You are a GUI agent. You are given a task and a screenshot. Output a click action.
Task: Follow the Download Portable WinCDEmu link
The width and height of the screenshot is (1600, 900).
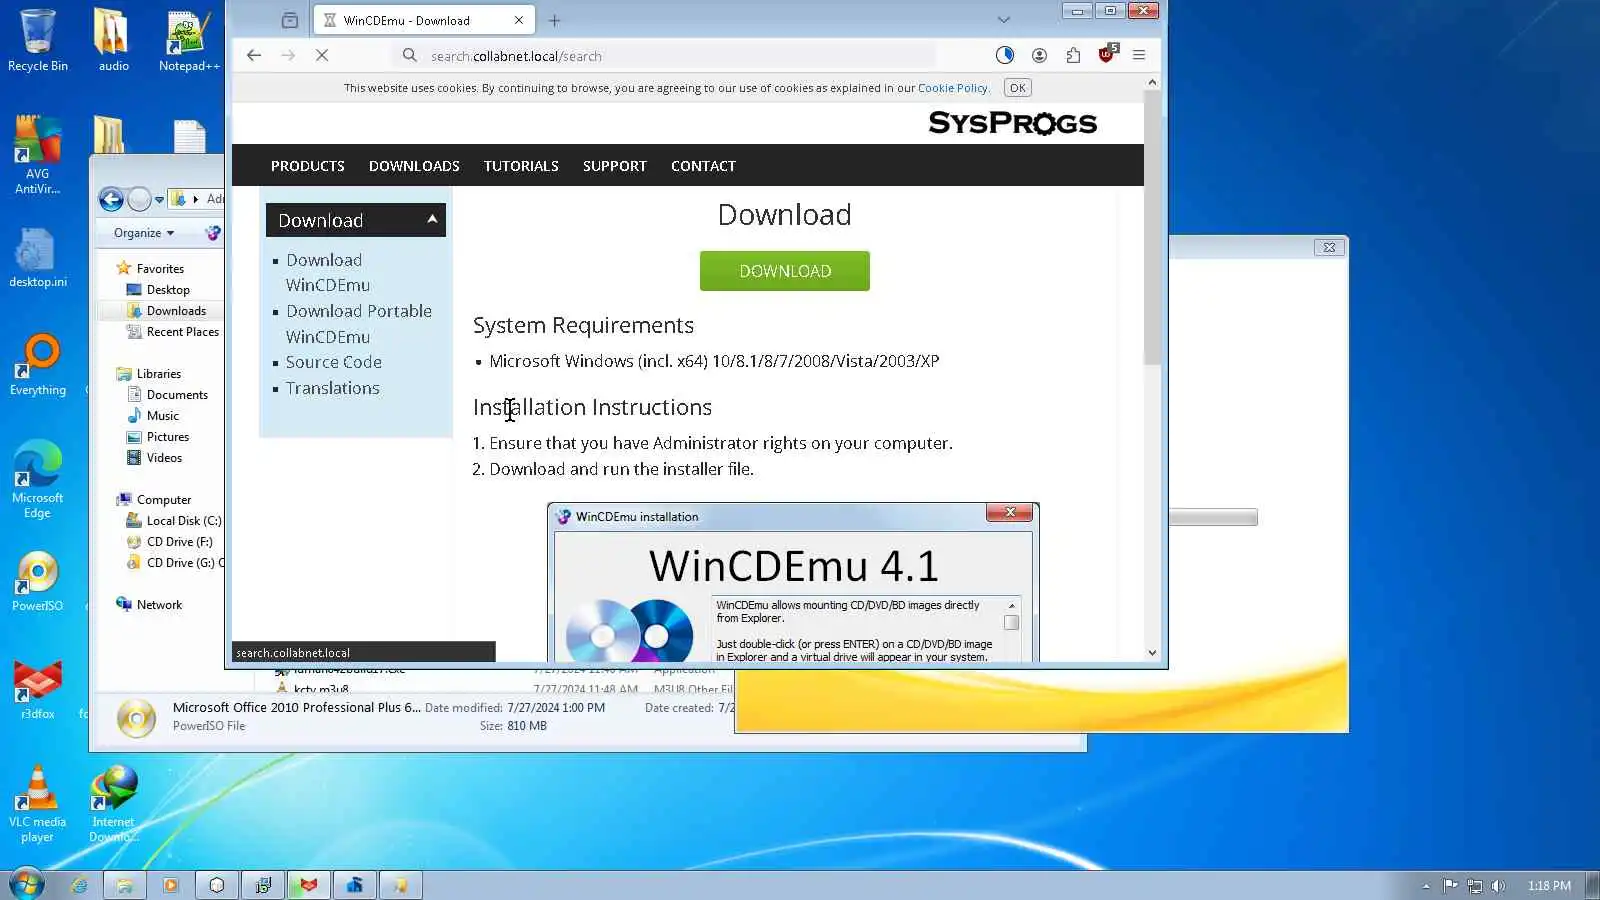tap(359, 324)
